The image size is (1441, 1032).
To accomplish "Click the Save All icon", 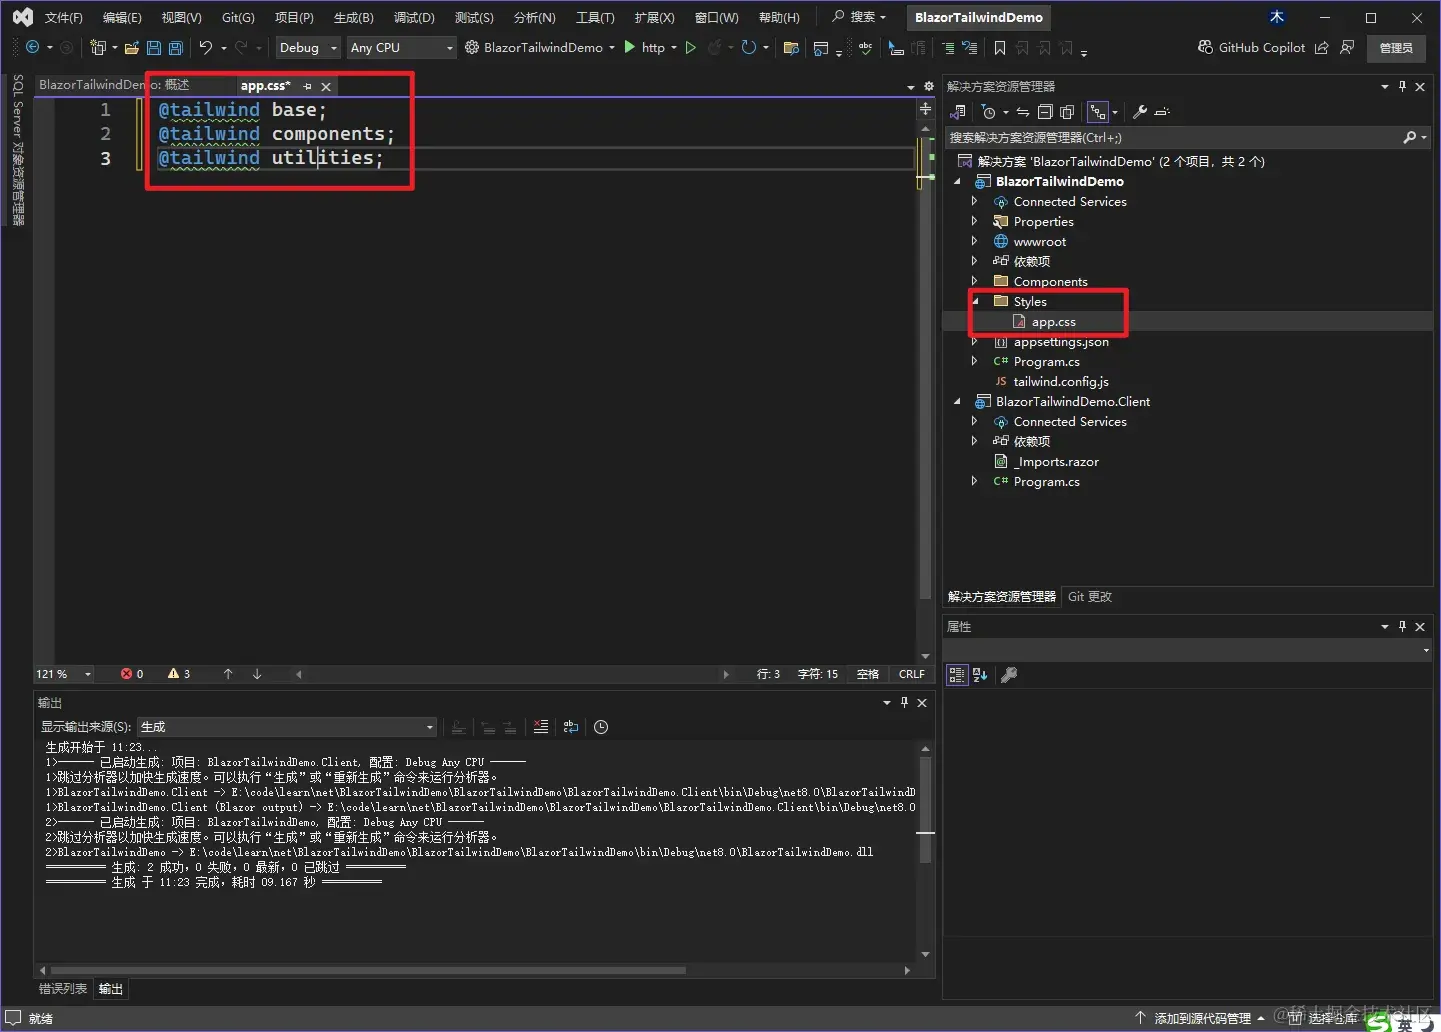I will click(175, 47).
